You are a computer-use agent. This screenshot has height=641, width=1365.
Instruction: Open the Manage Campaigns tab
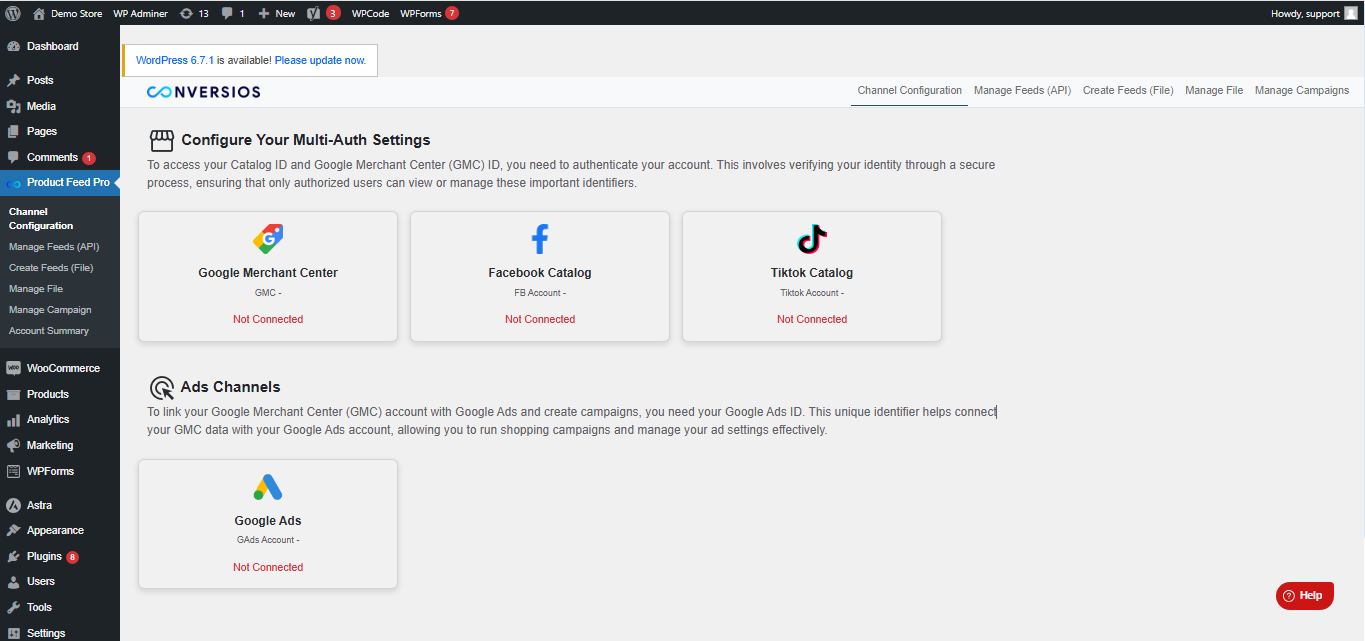1302,90
